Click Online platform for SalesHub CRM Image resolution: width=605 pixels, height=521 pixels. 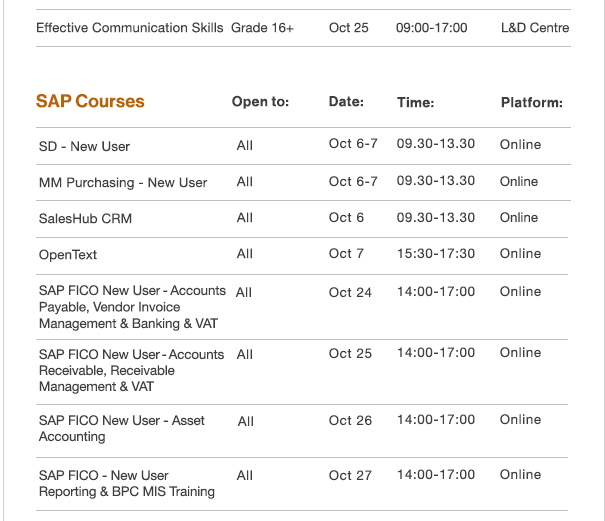point(519,218)
